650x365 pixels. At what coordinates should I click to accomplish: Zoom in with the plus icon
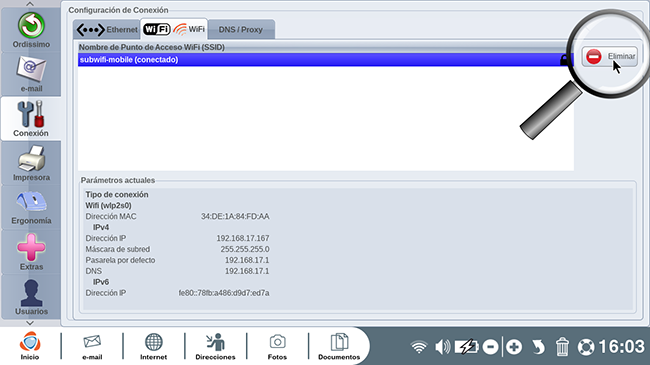pos(514,347)
